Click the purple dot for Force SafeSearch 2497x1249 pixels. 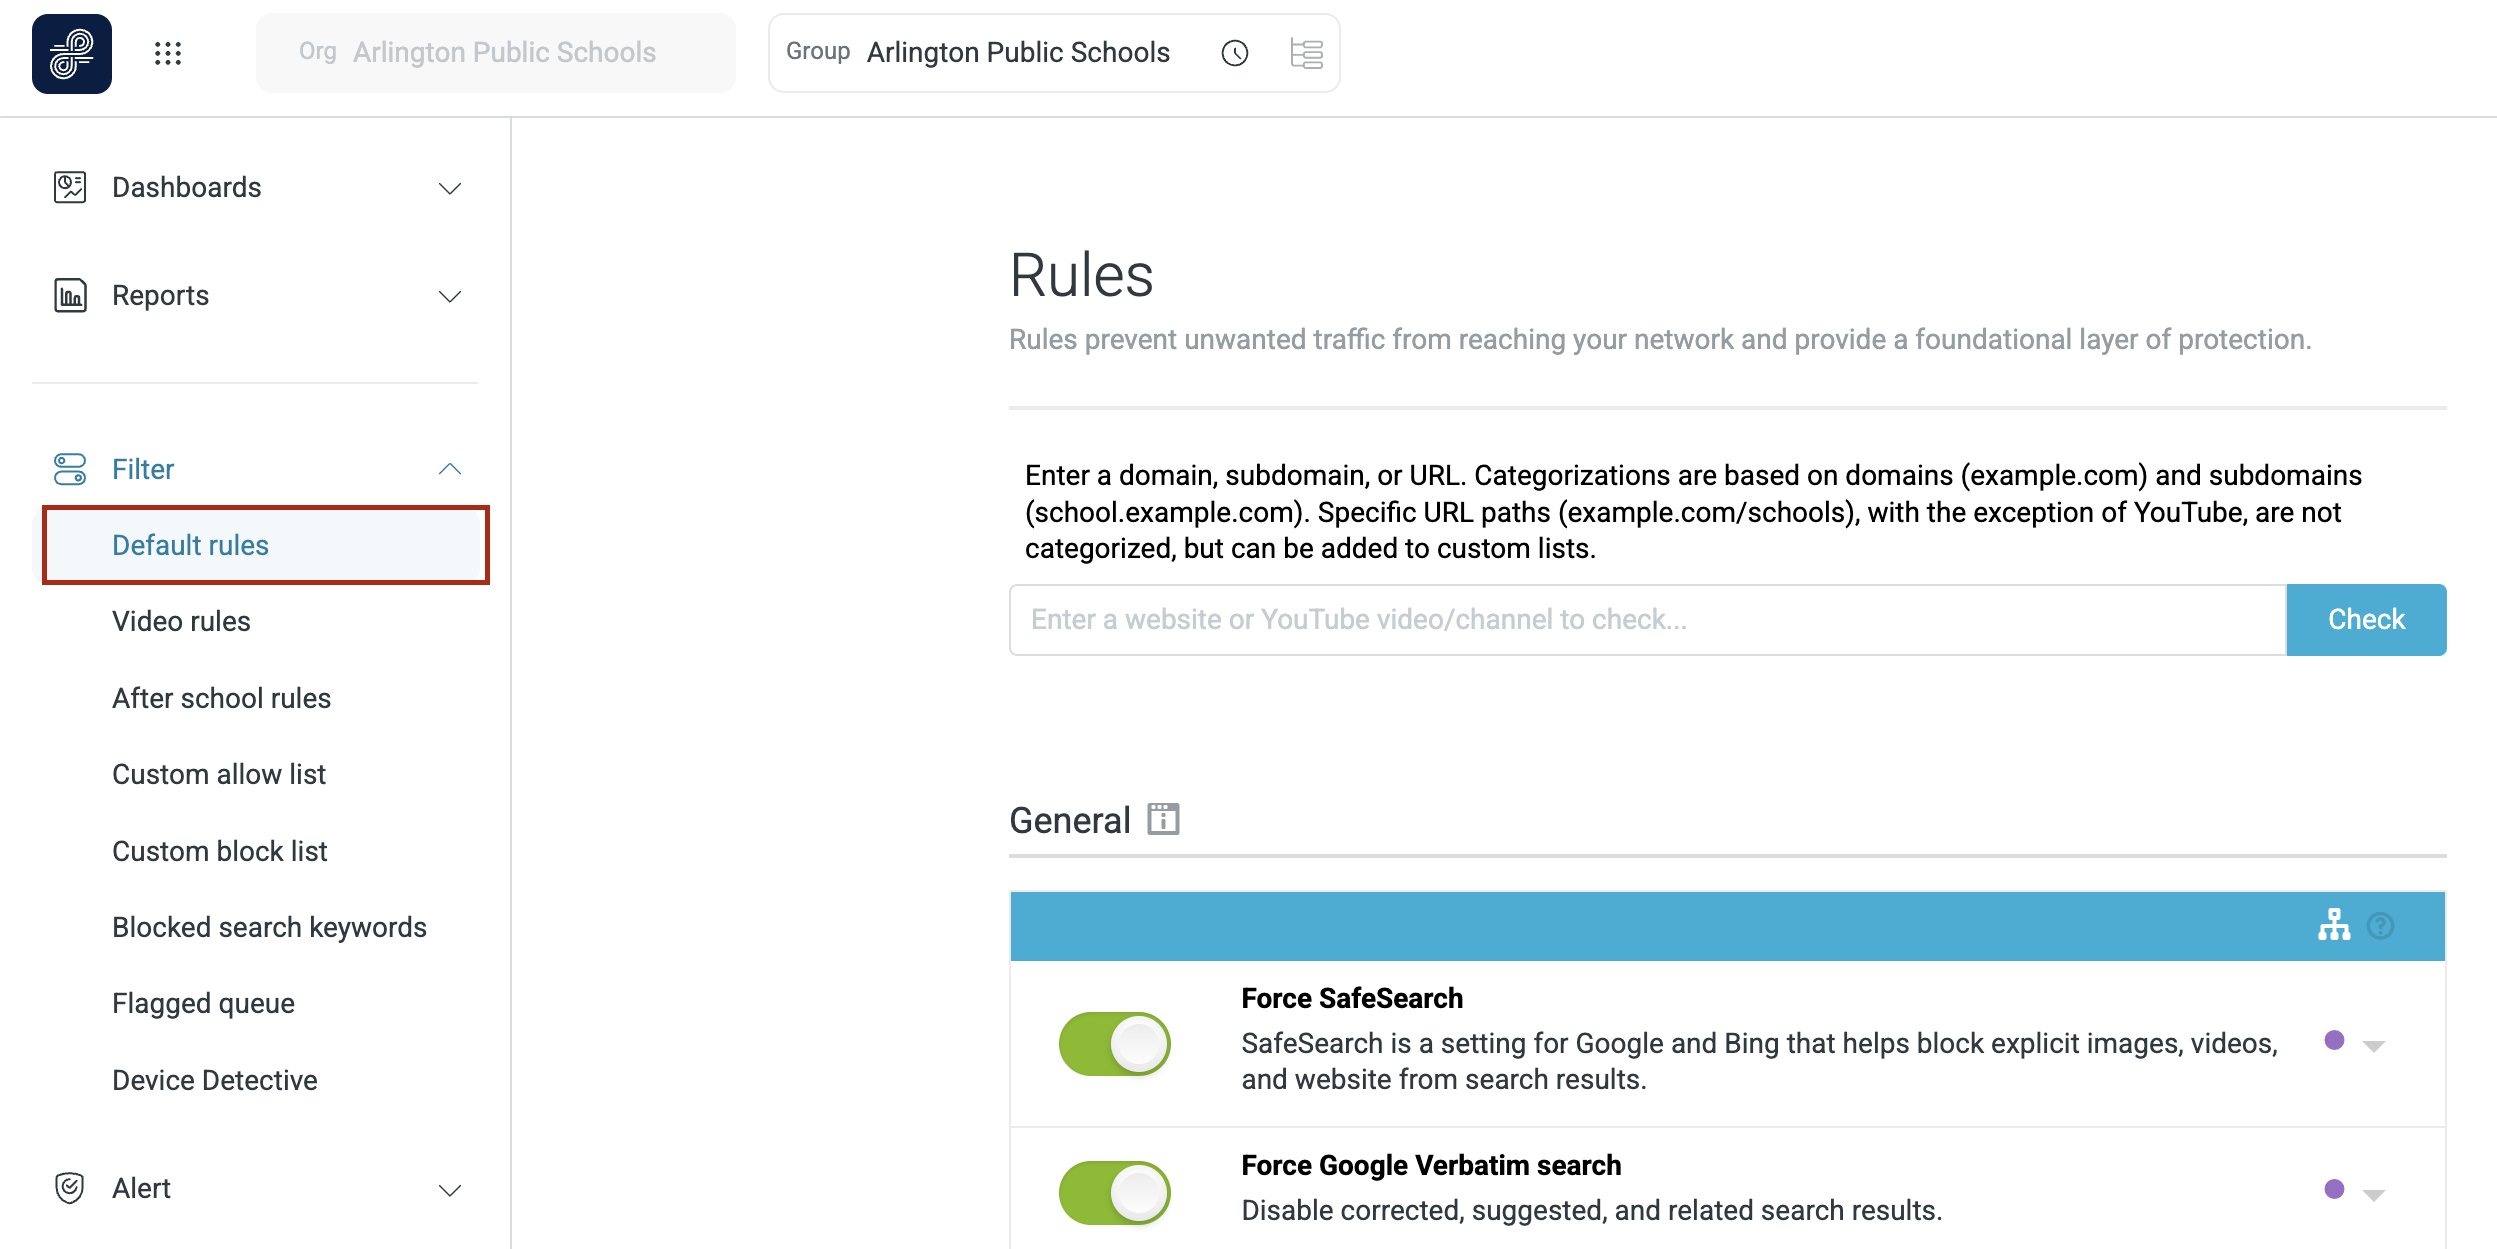[2334, 1040]
